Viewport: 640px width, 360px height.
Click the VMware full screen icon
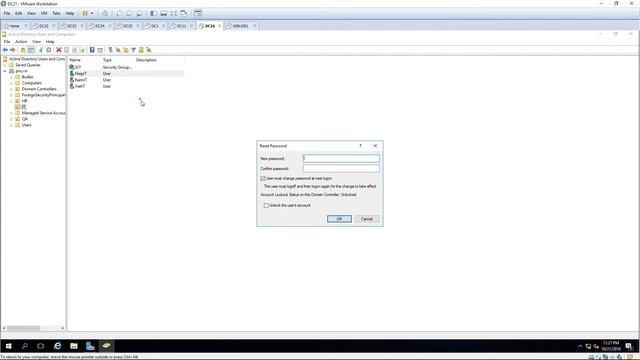tap(173, 13)
